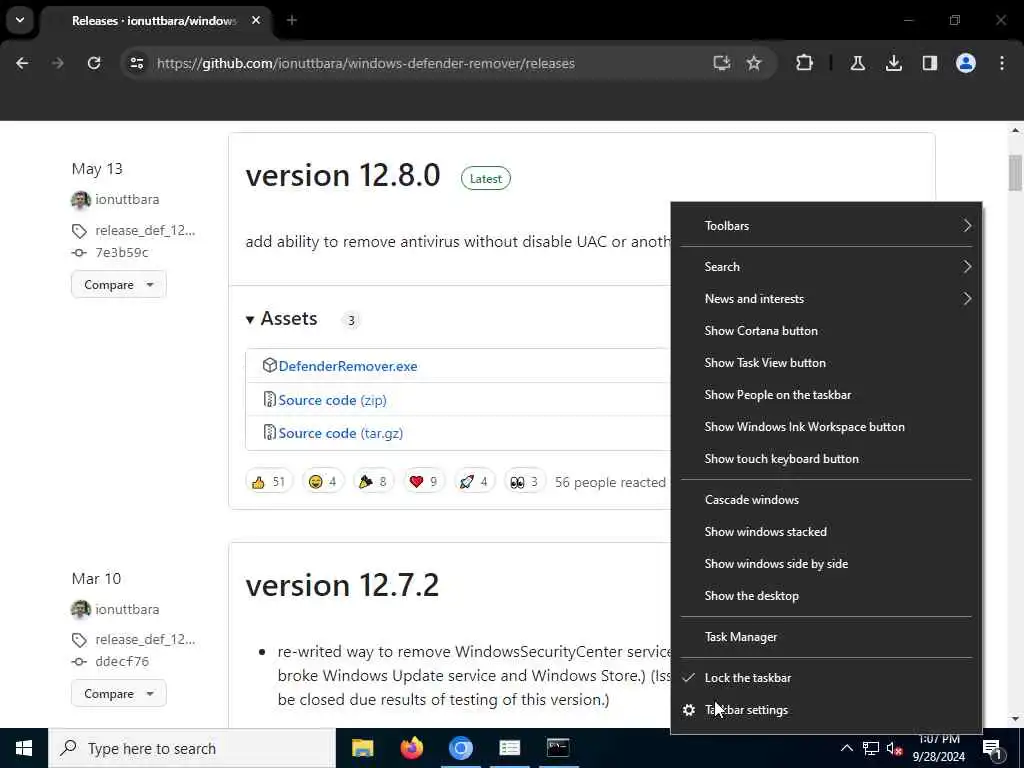The height and width of the screenshot is (768, 1024).
Task: Open Compare dropdown for version 12.8.0
Action: 119,285
